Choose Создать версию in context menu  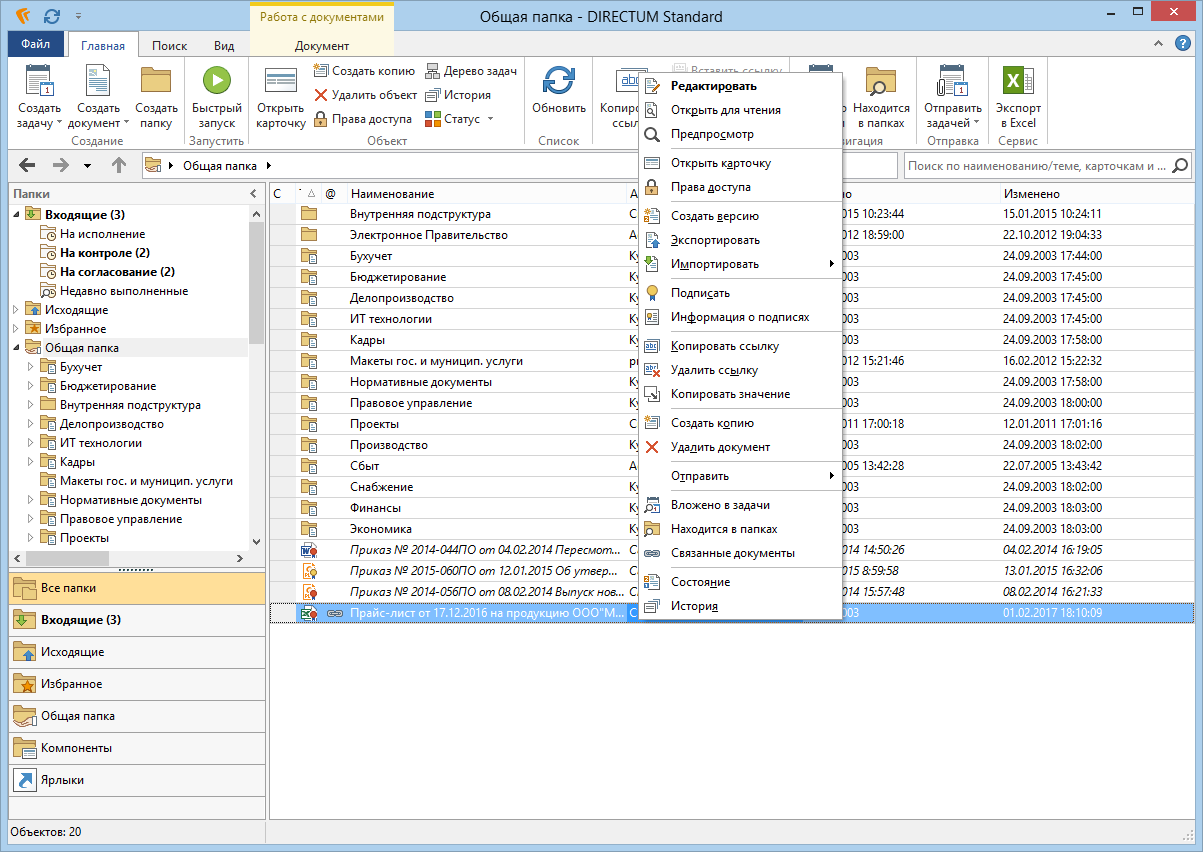tap(740, 216)
